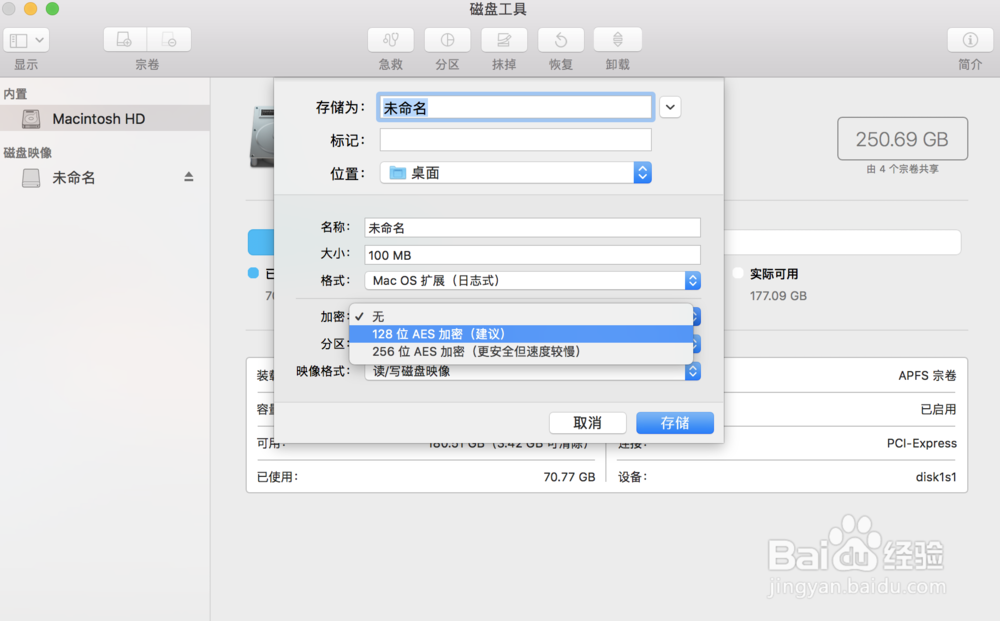Click the 内置 sidebar section header
The image size is (1000, 621).
click(x=15, y=94)
